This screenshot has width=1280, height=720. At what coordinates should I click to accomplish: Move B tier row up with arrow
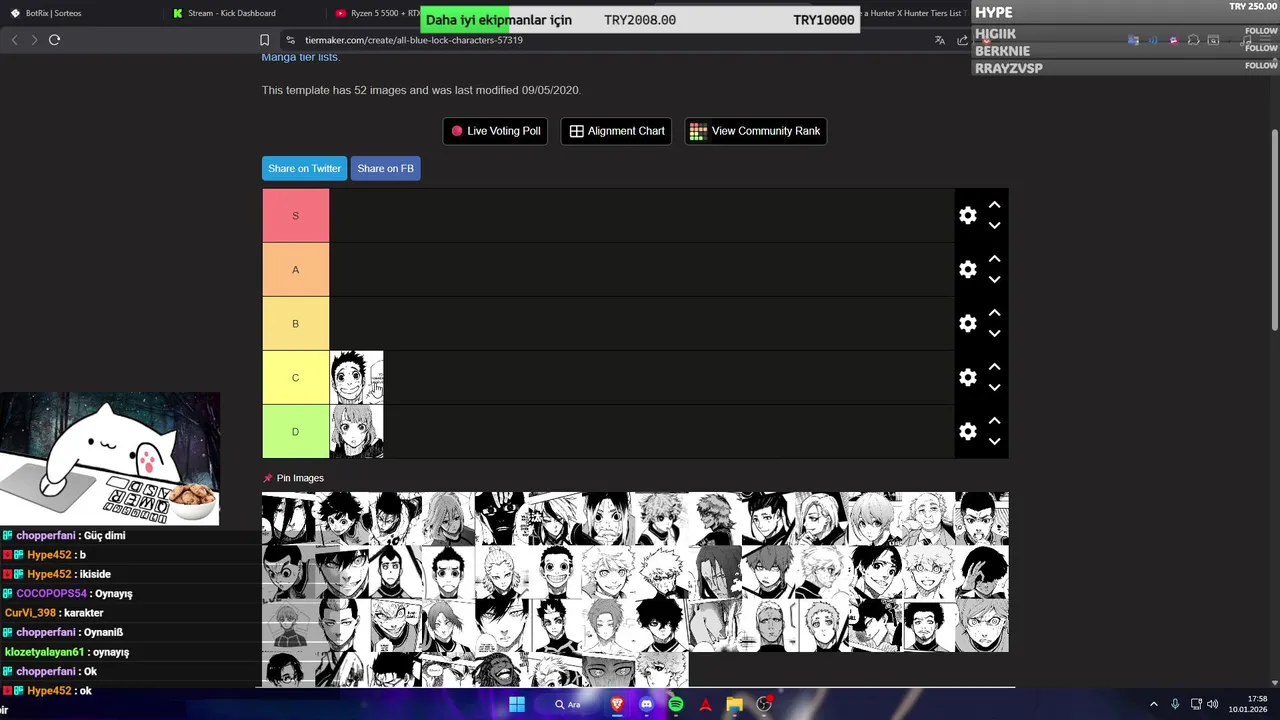coord(994,312)
